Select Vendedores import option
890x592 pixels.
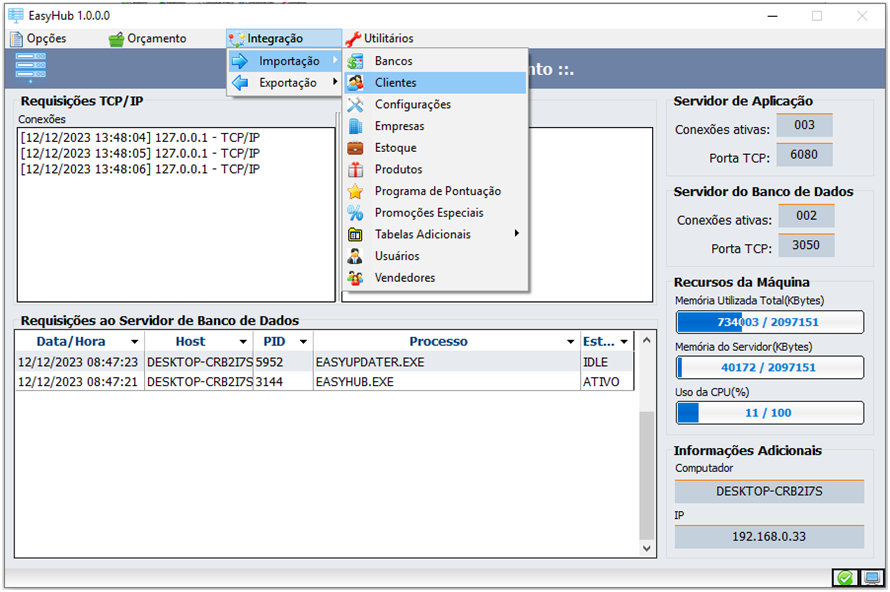405,278
